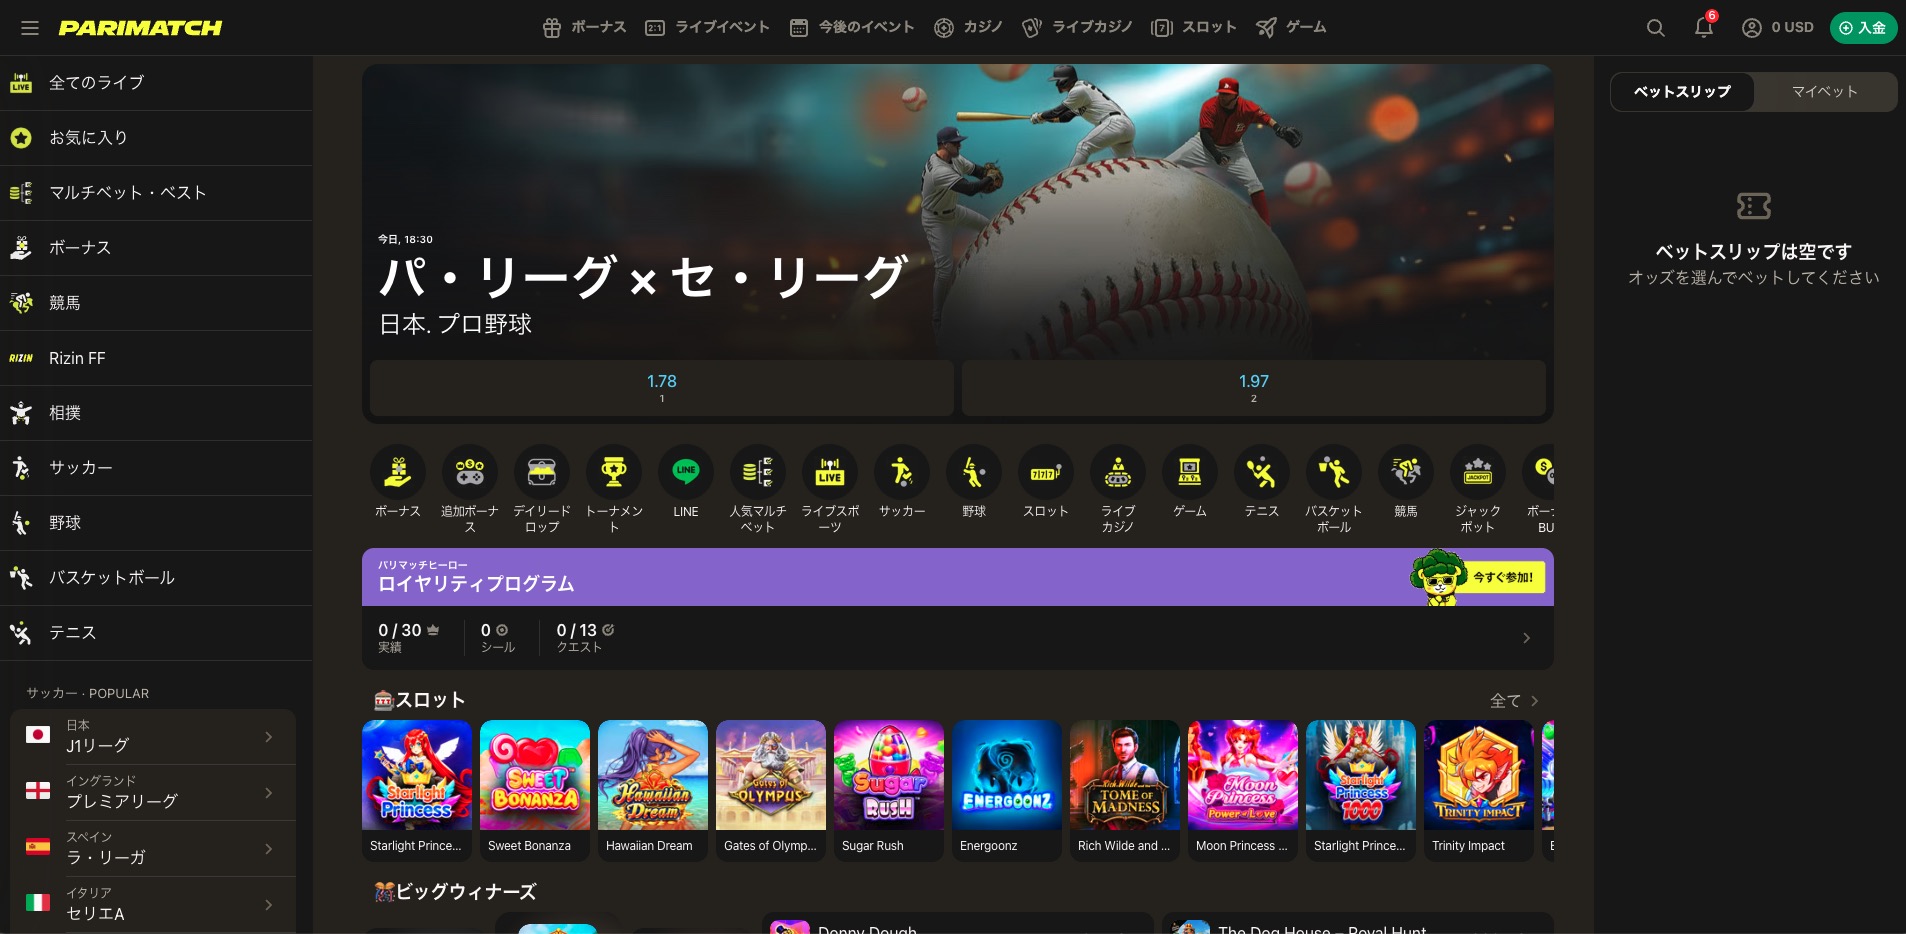Open Hawaiian Dream slot thumbnail
The image size is (1906, 934).
click(x=653, y=775)
